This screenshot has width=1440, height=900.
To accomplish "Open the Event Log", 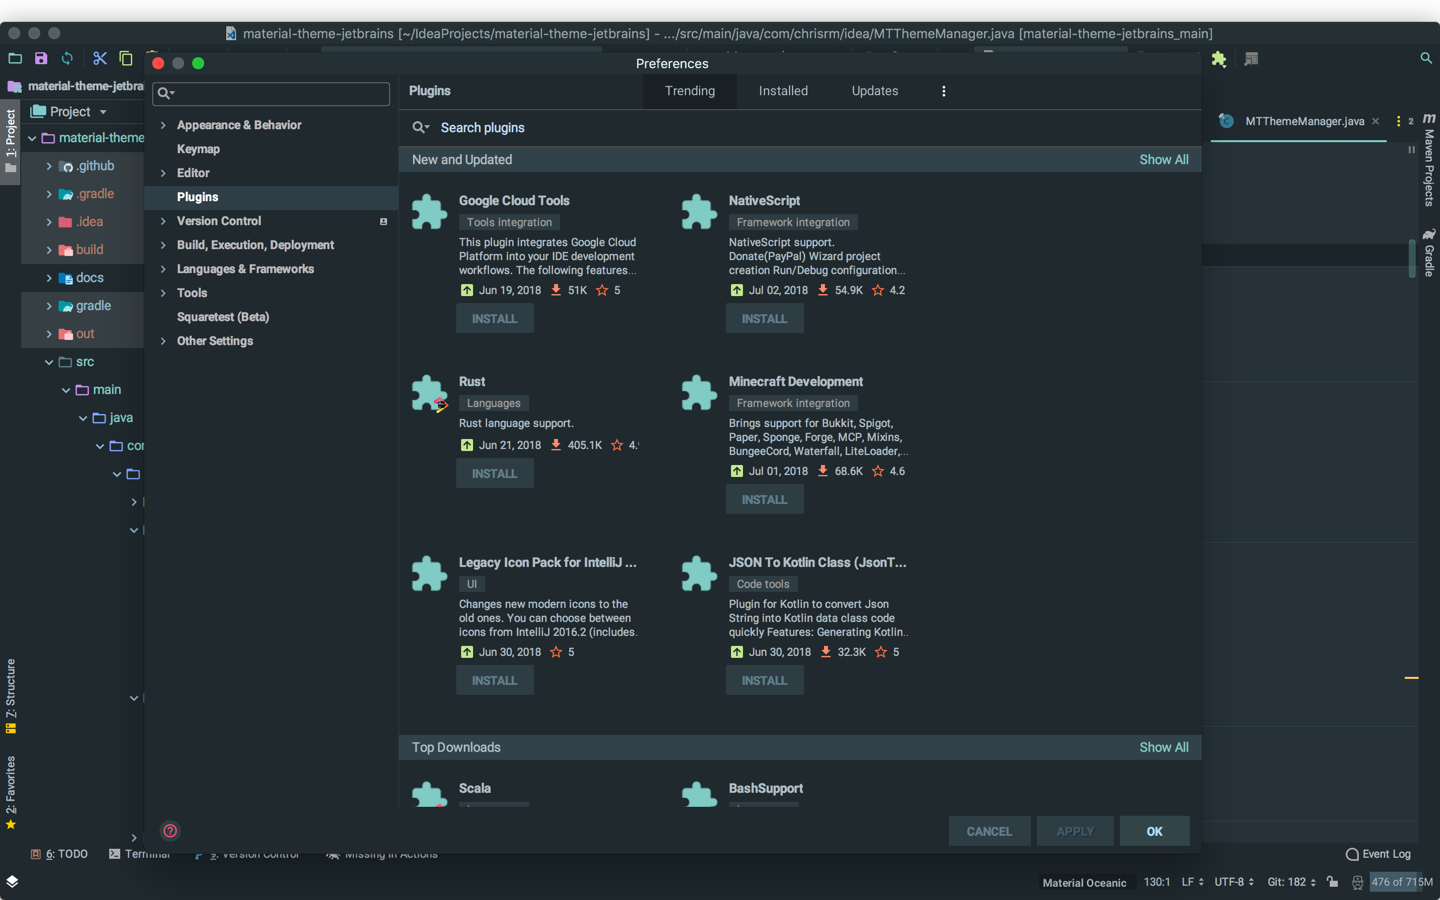I will click(1378, 854).
